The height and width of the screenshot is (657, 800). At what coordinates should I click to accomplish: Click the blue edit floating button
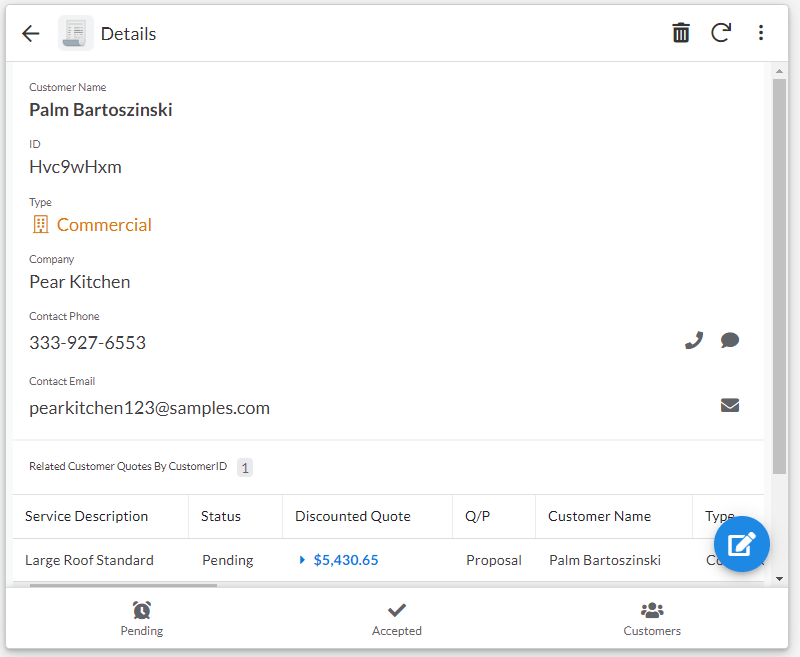pos(741,544)
